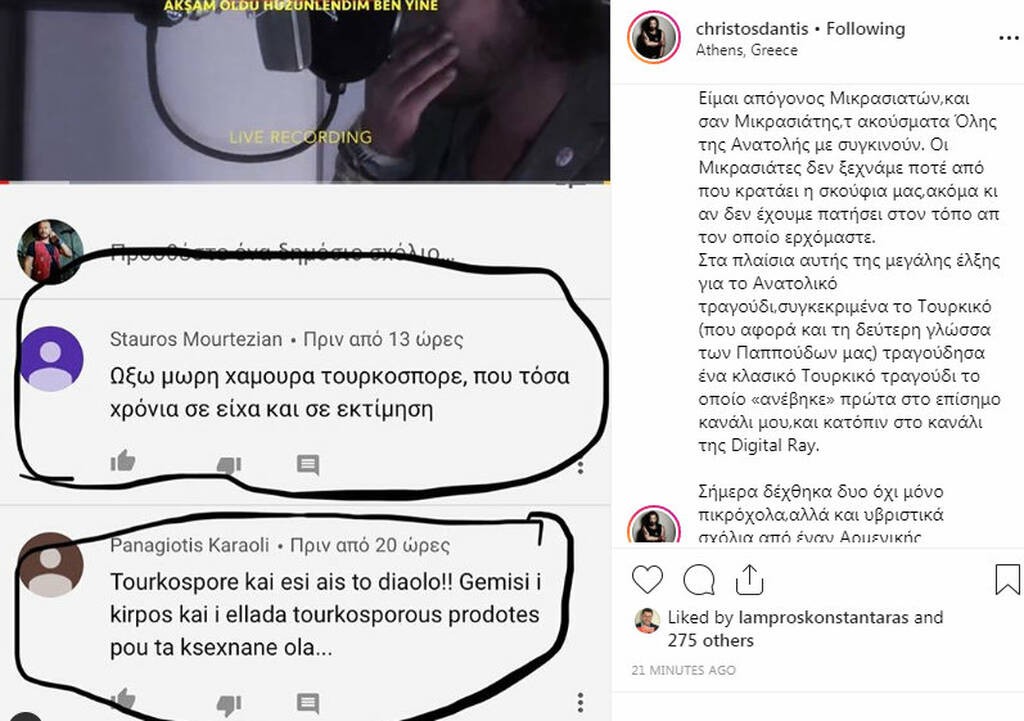The image size is (1024, 721).
Task: Show the 275 others who liked
Action: click(711, 641)
